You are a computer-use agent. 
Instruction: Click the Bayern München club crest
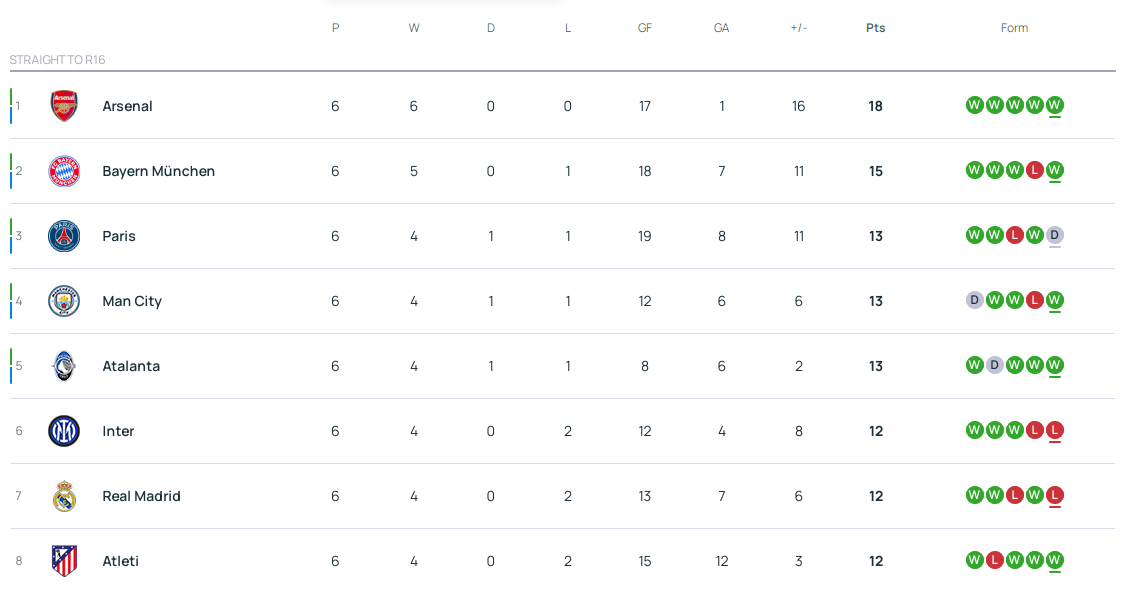click(64, 171)
